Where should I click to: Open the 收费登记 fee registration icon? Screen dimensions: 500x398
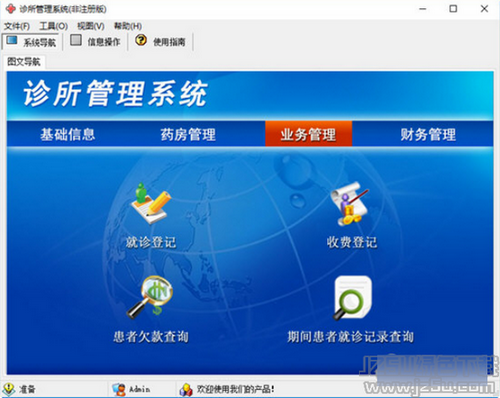click(x=350, y=204)
